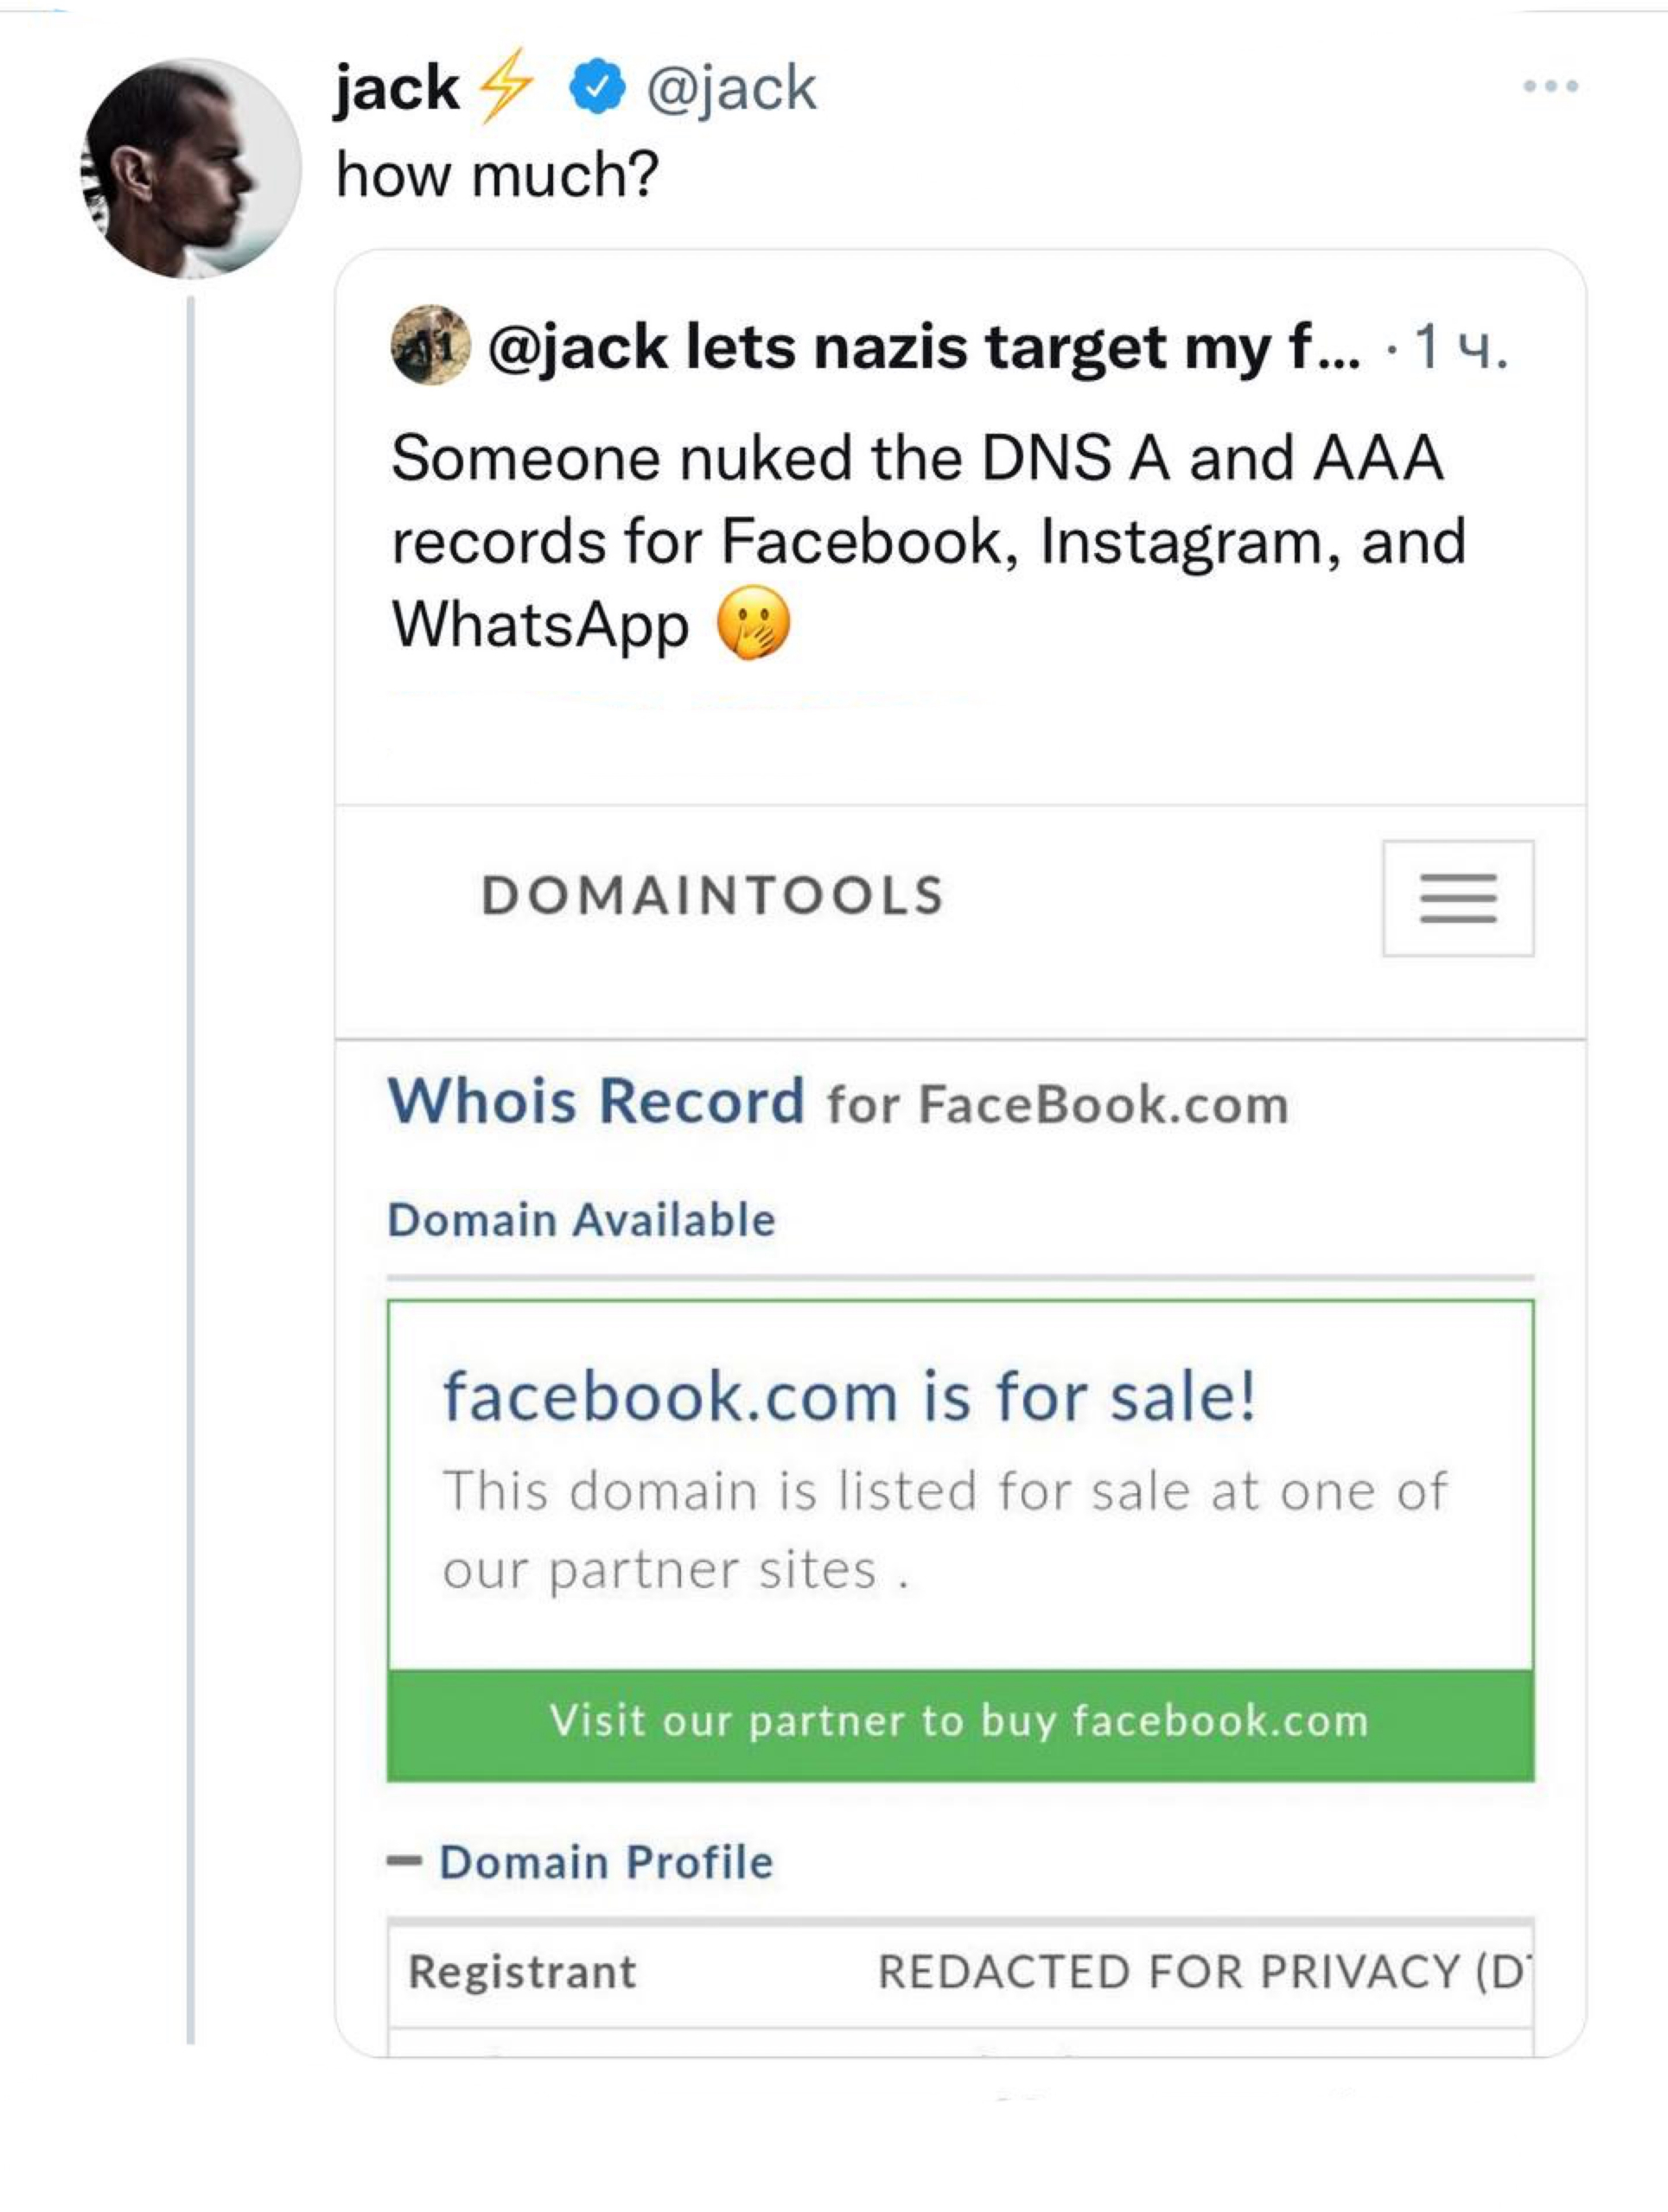Viewport: 1668px width, 2212px height.
Task: Click the blue verified badge icon
Action: [597, 87]
